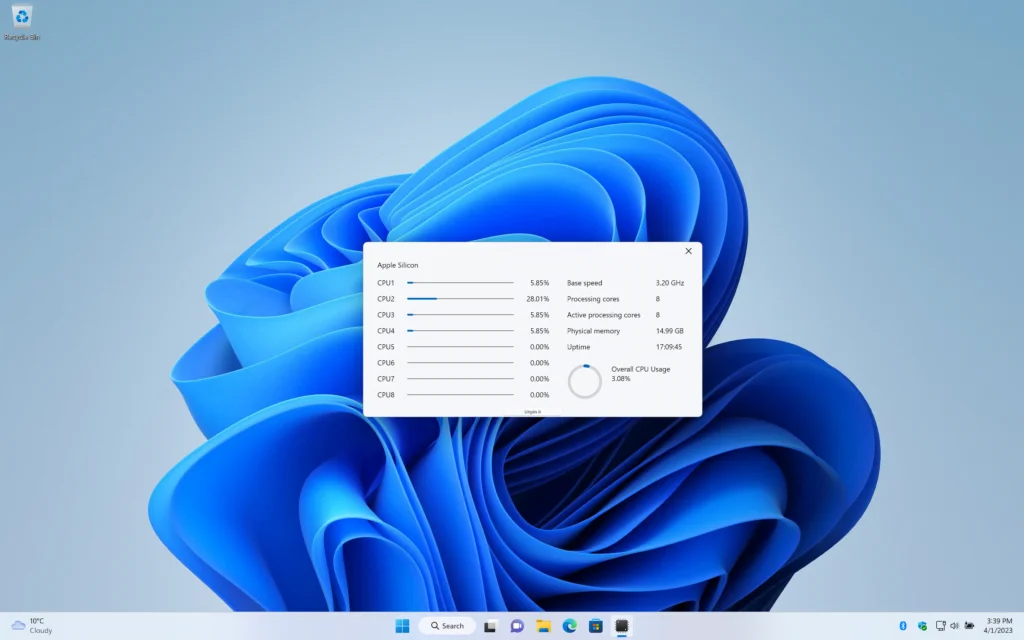Image resolution: width=1024 pixels, height=640 pixels.
Task: Click the 17:09:45 uptime value
Action: [x=669, y=347]
